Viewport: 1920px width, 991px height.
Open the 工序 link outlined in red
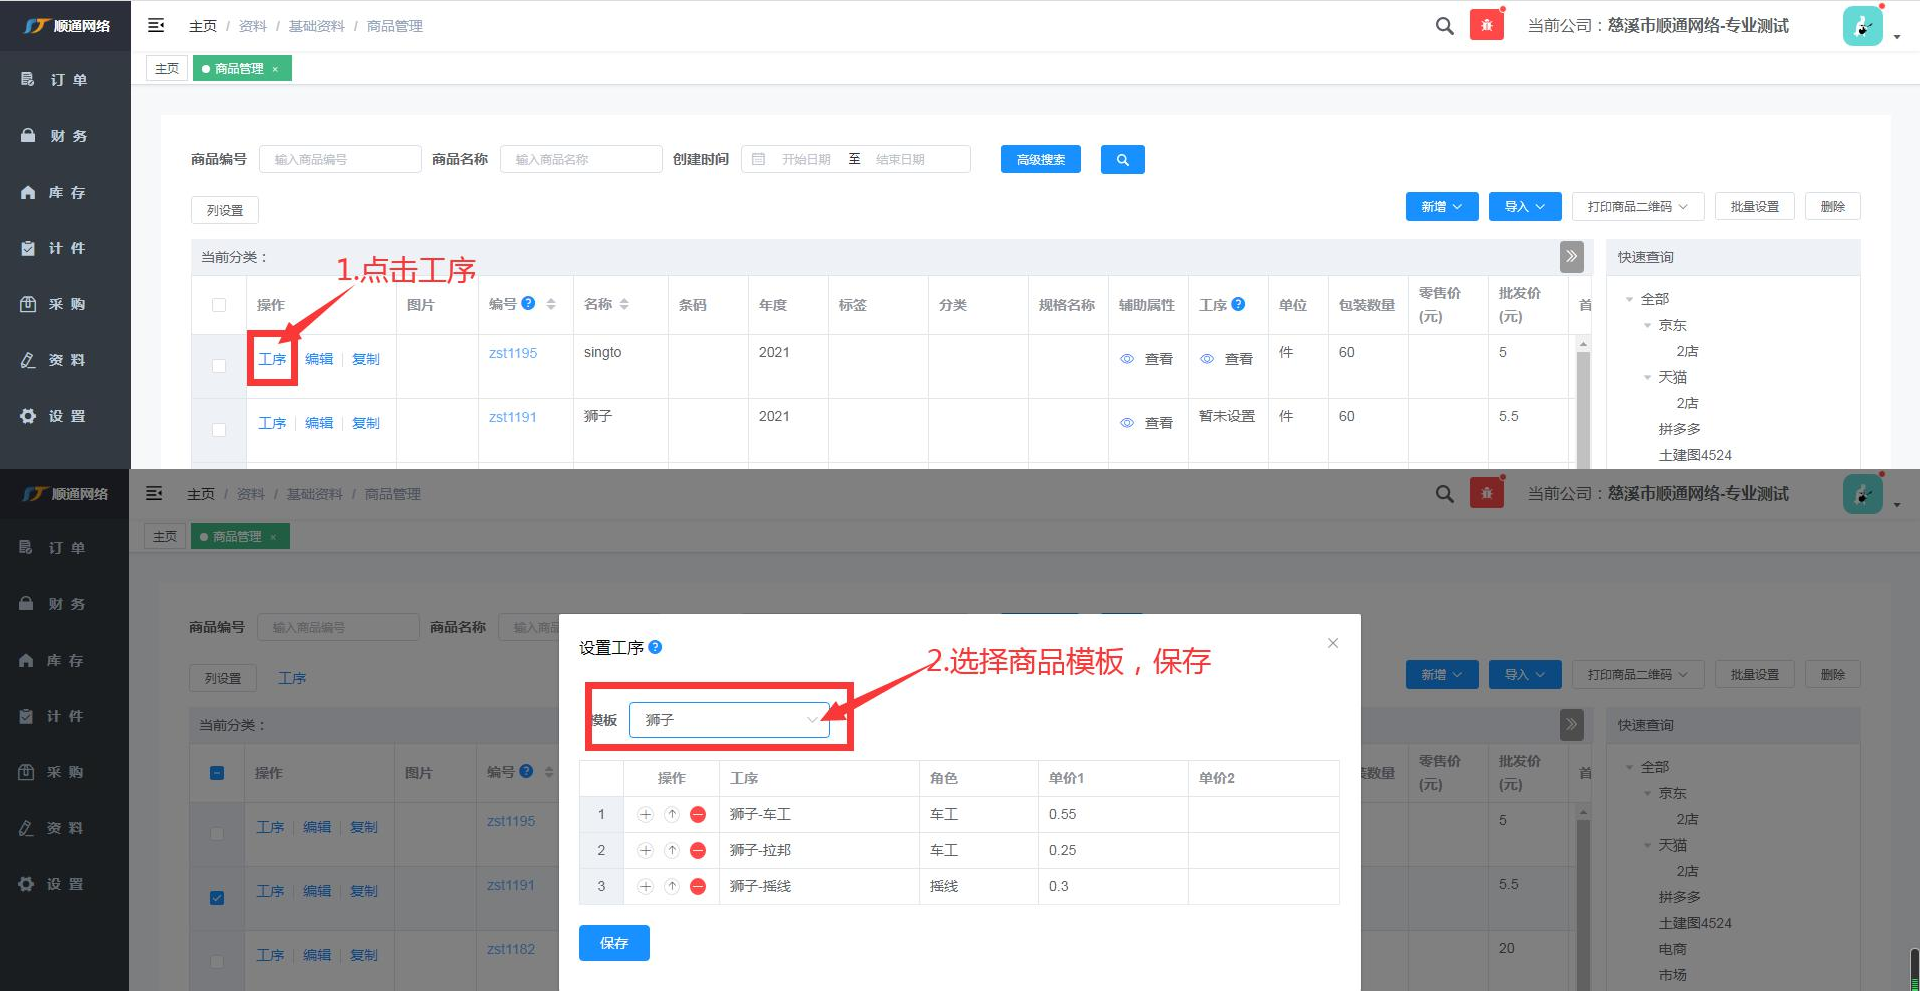(x=272, y=359)
